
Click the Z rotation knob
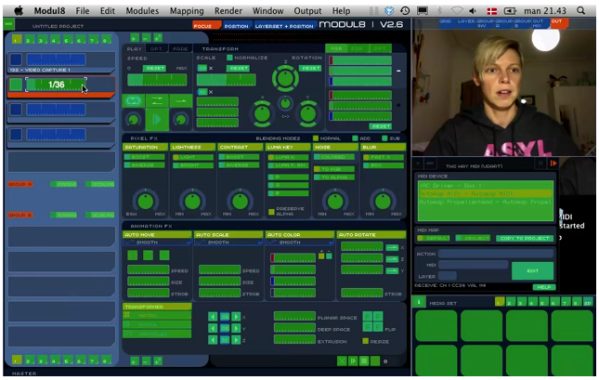(285, 78)
